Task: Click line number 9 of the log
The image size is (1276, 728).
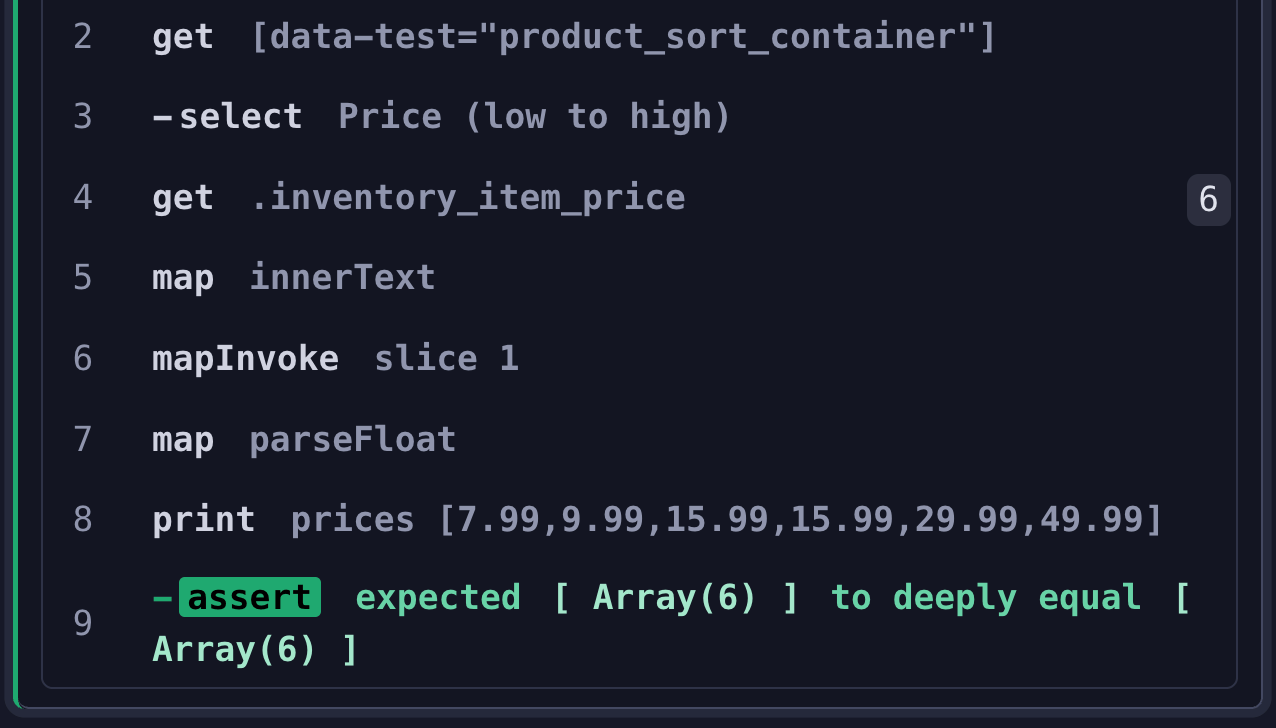Action: coord(83,624)
